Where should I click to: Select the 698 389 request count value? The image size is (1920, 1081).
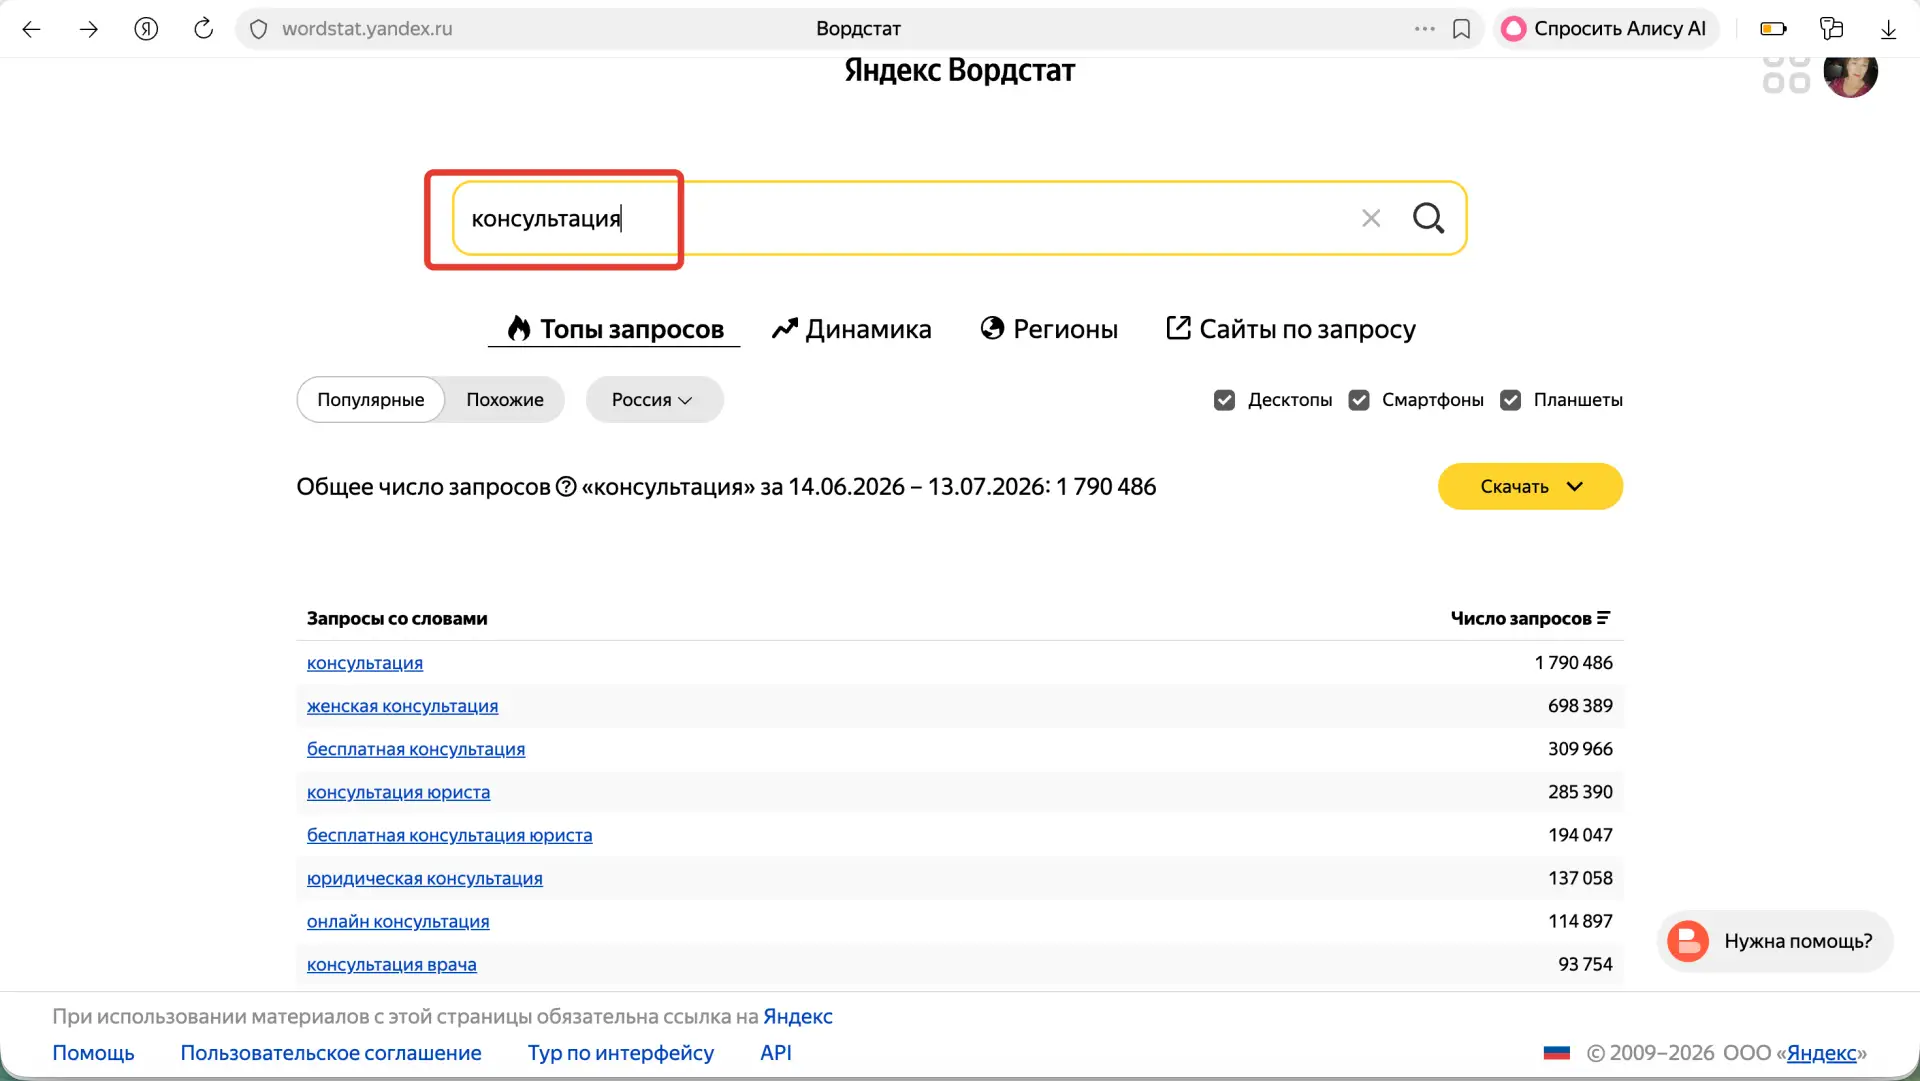(x=1580, y=706)
